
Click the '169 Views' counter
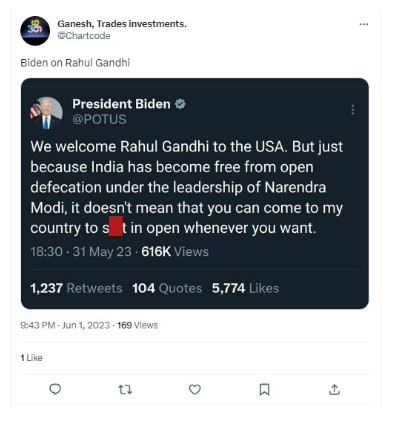pos(137,325)
